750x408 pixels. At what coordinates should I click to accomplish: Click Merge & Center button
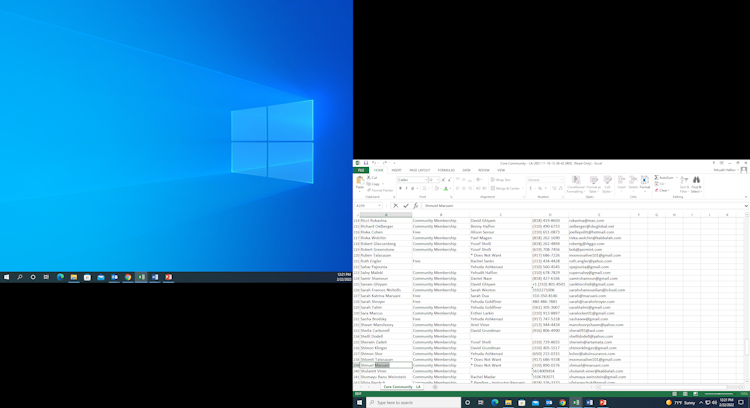point(506,188)
